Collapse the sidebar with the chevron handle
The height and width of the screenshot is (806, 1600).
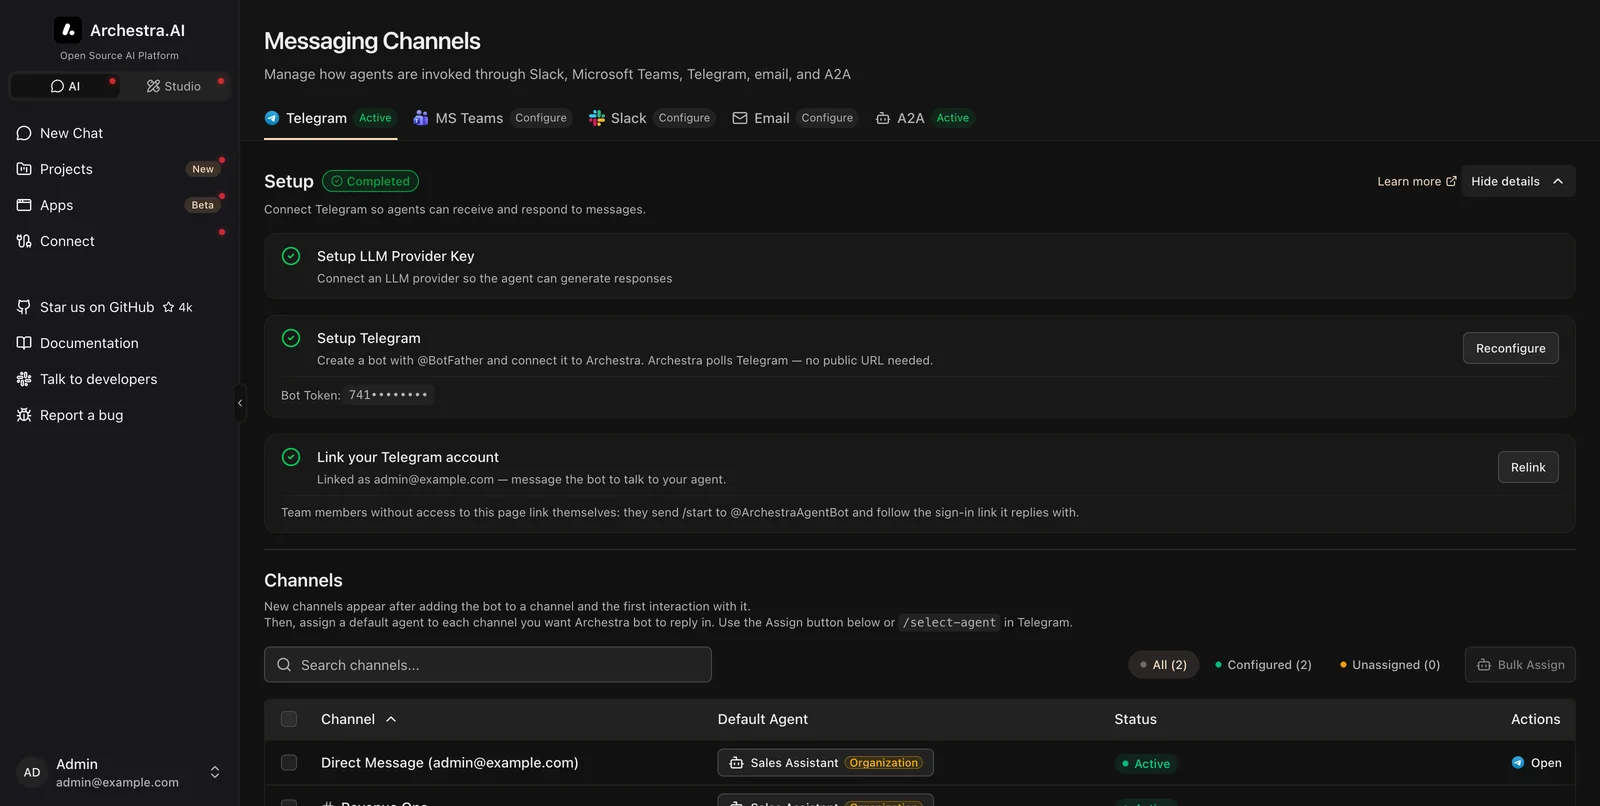point(240,403)
